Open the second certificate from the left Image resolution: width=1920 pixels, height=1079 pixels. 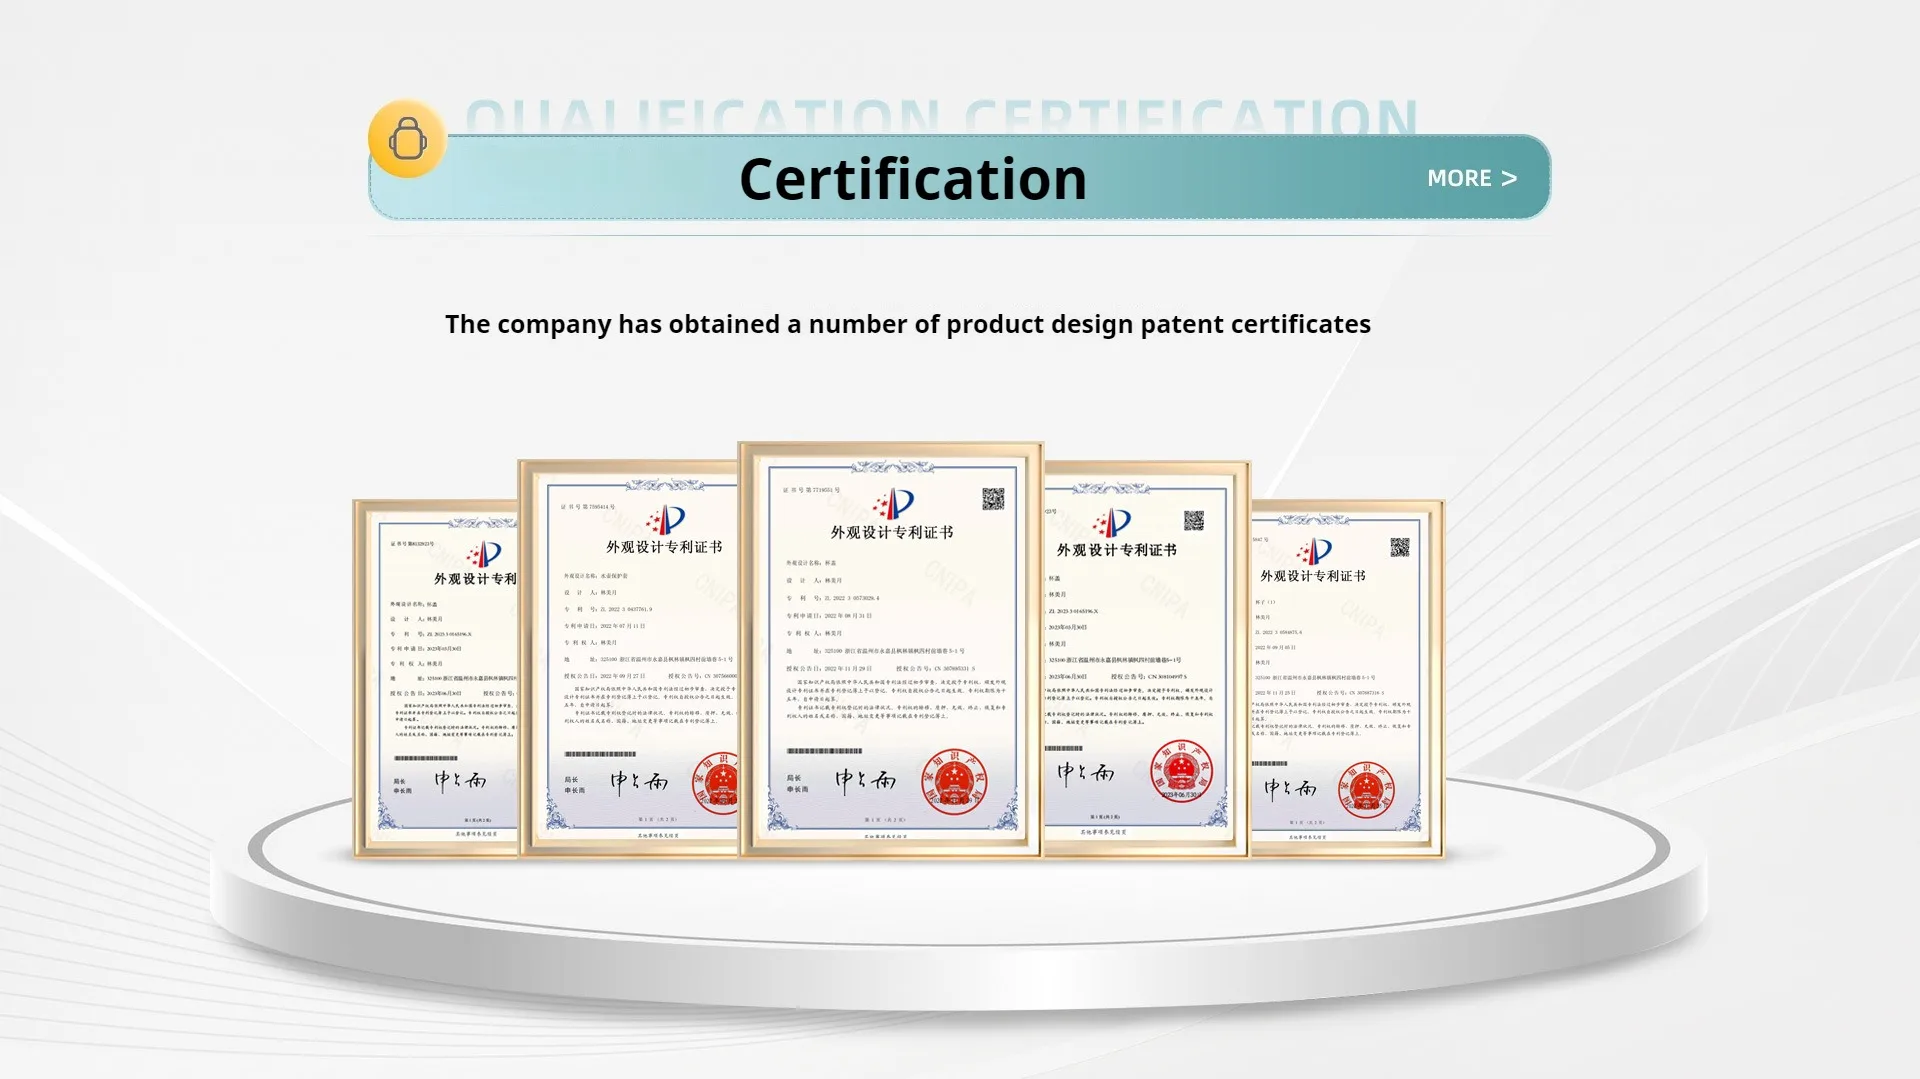628,659
